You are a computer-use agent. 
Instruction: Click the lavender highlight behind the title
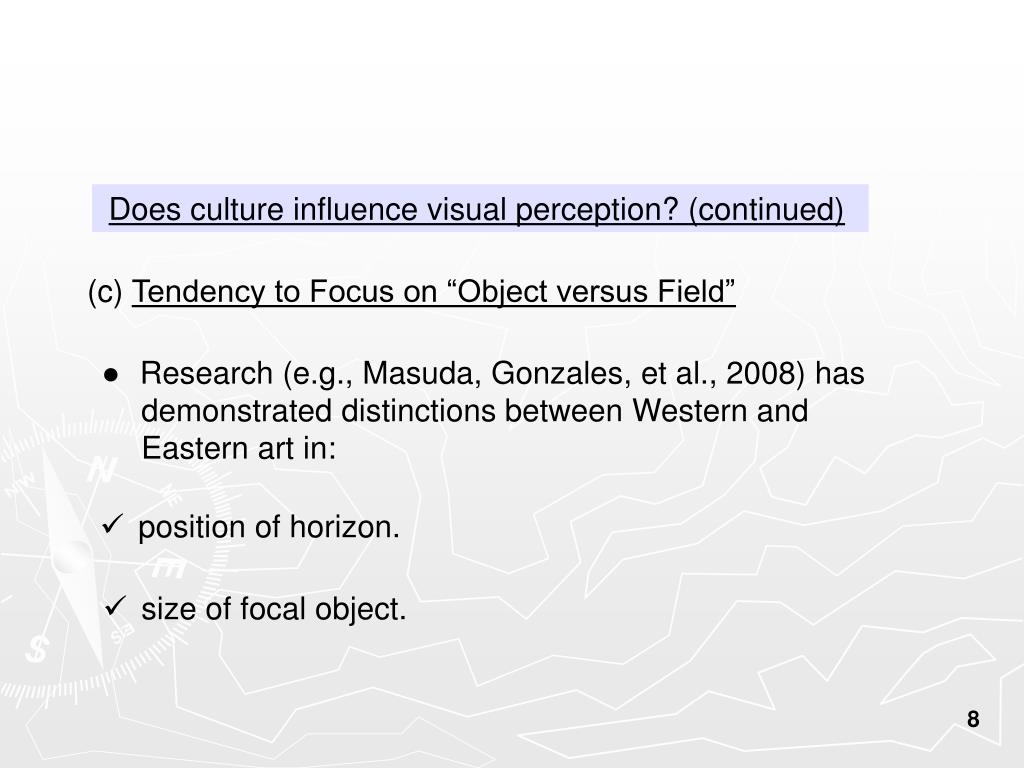(x=480, y=208)
